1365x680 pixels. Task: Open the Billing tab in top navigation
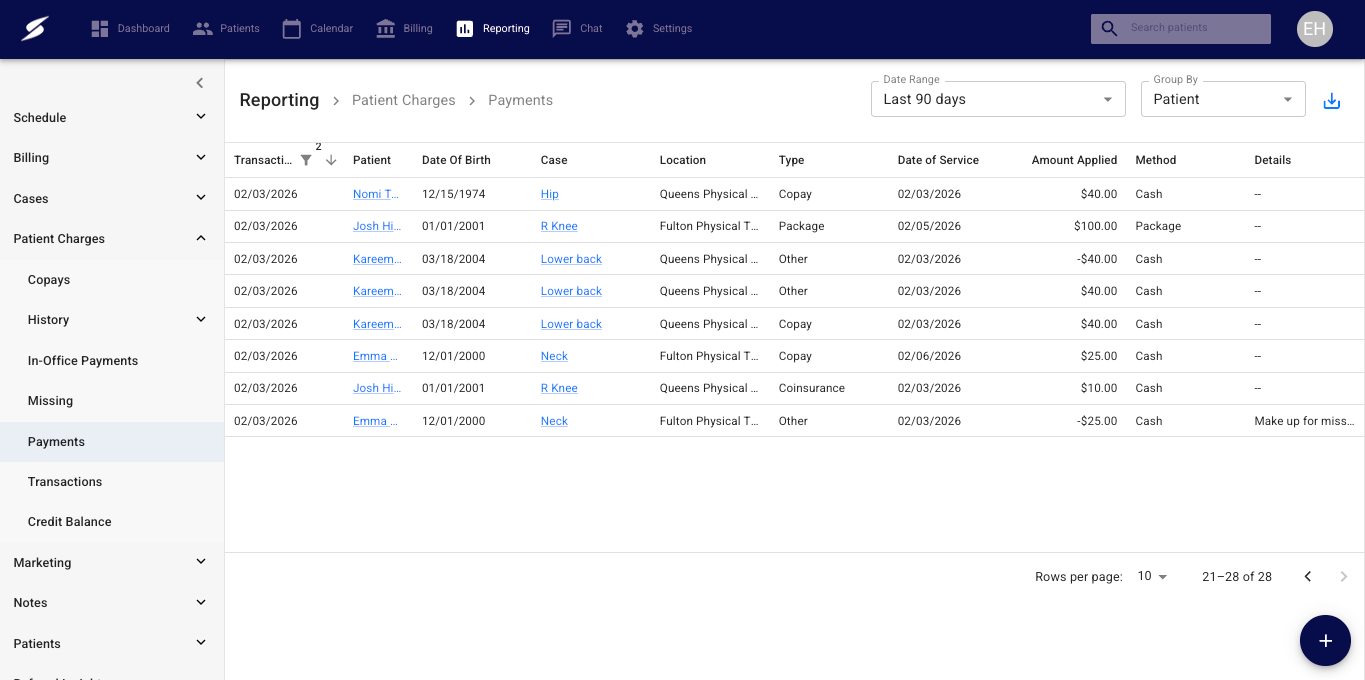click(x=404, y=29)
